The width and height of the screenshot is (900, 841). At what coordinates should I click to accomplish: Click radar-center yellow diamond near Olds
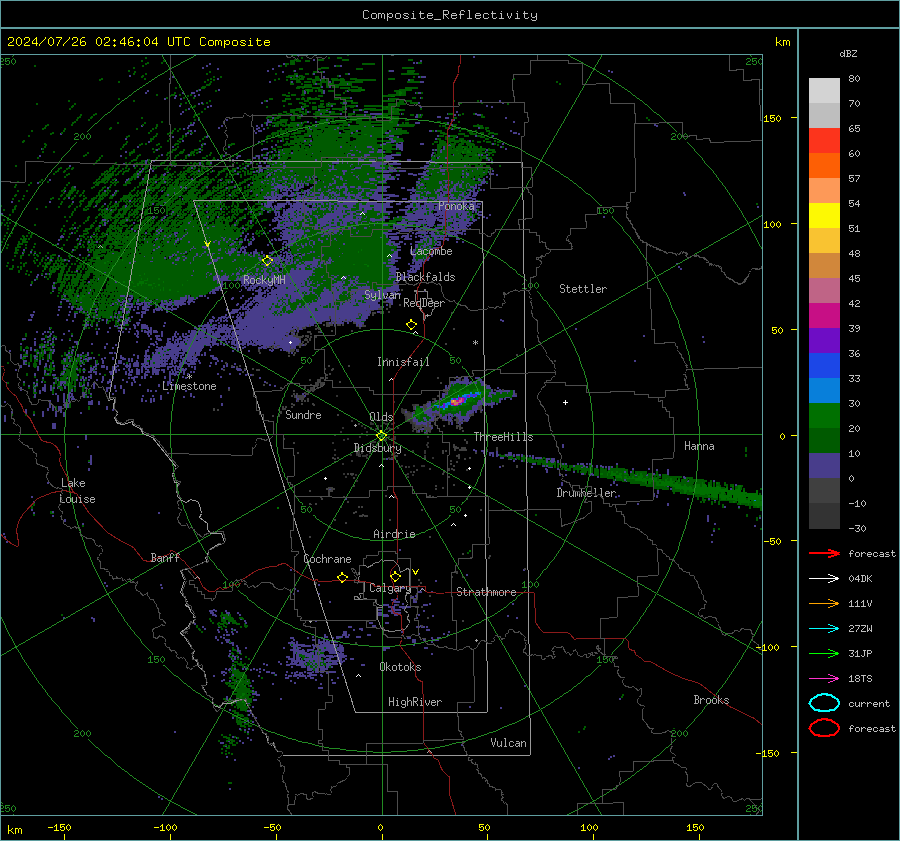[x=381, y=436]
